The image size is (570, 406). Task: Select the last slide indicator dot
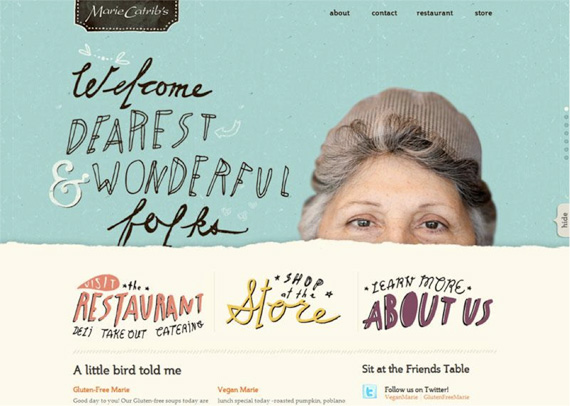point(566,158)
